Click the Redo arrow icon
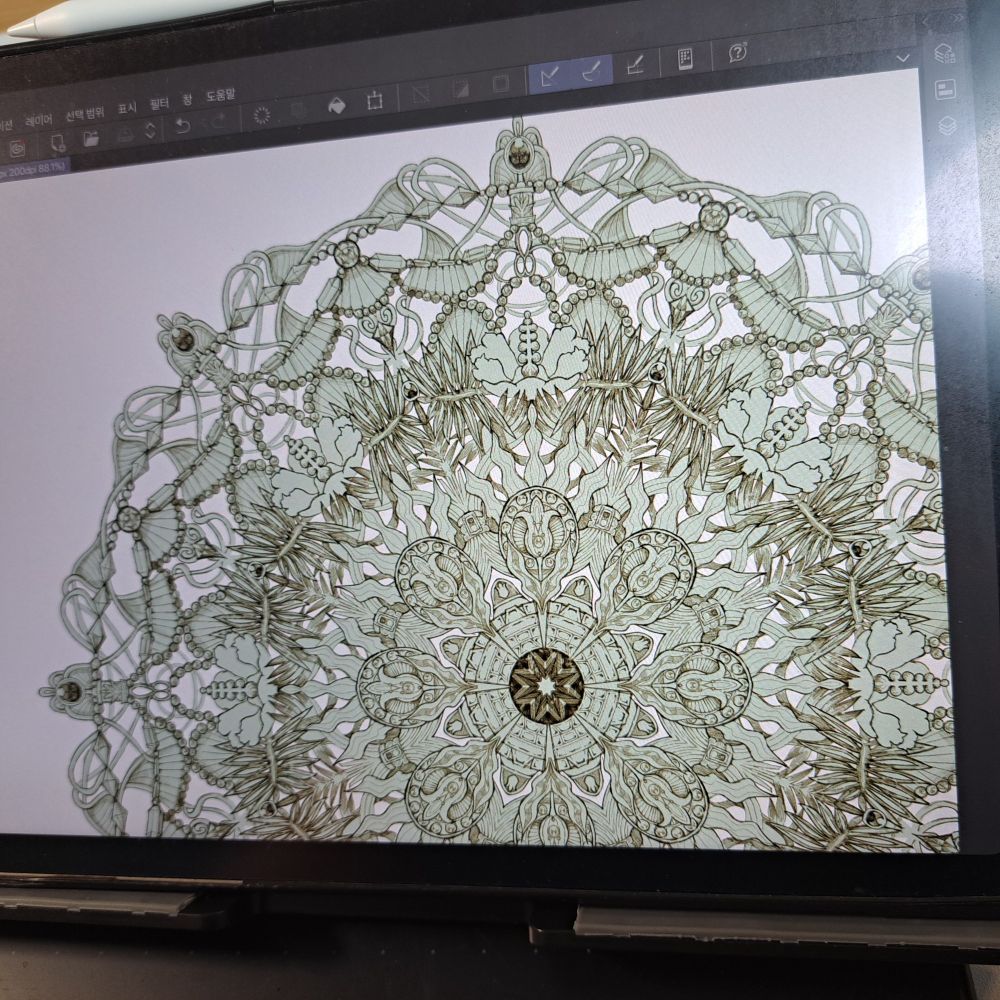Image resolution: width=1000 pixels, height=1000 pixels. coord(217,121)
